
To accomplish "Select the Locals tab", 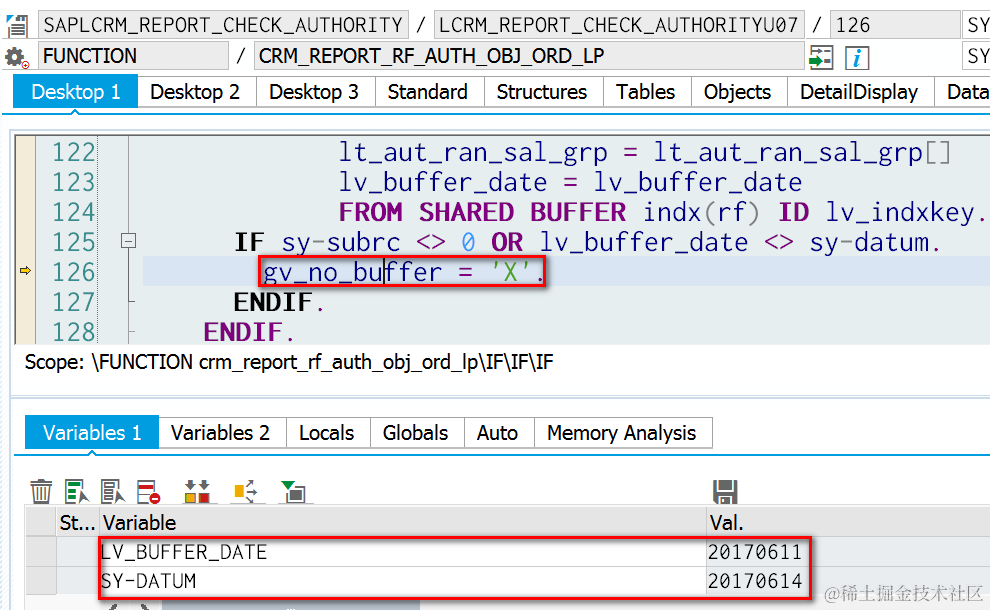I will [326, 433].
